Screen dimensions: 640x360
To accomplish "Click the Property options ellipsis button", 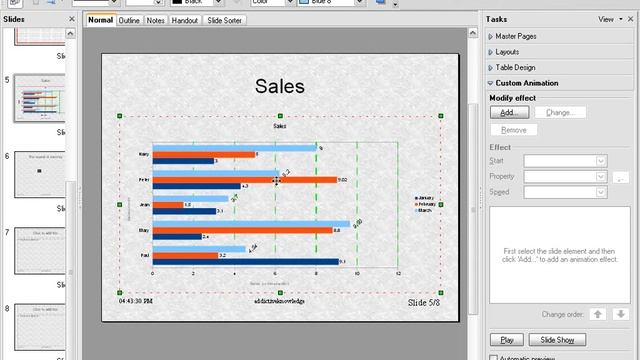I will 620,177.
